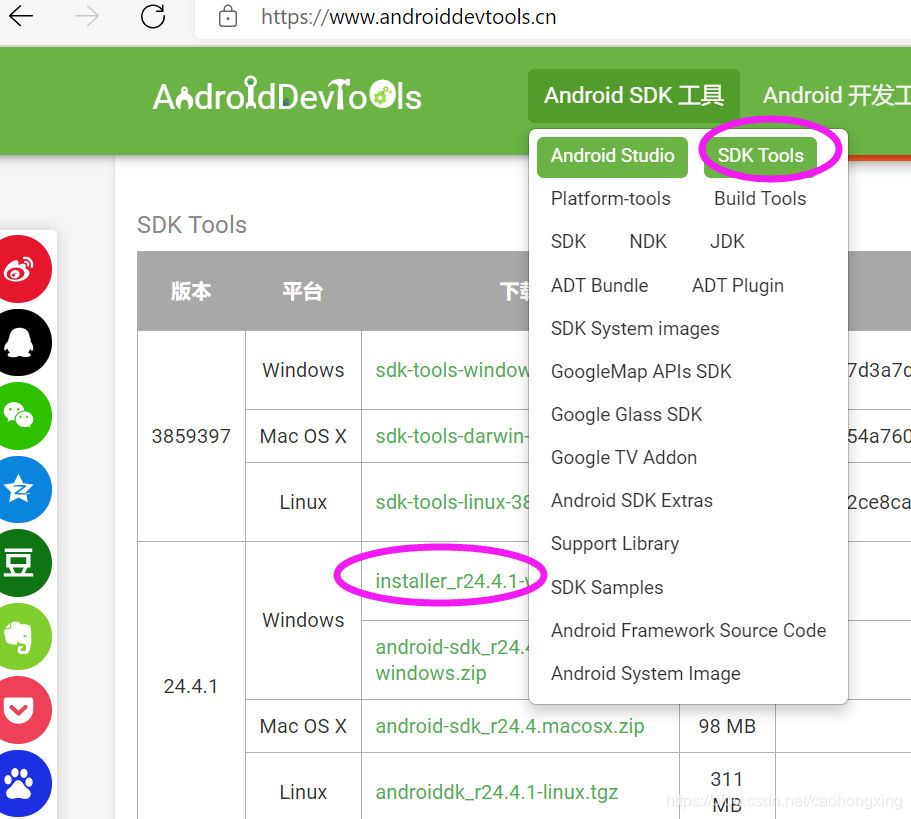Viewport: 911px width, 819px height.
Task: Download androiddk_r24.4.1-linux.tgz
Action: (496, 792)
